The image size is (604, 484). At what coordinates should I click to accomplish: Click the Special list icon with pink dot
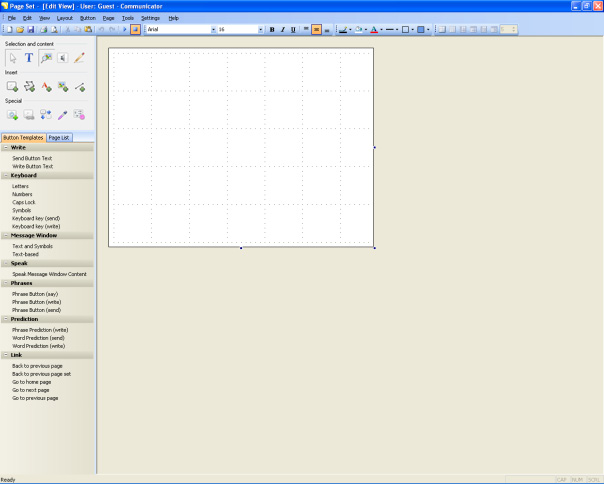[79, 115]
